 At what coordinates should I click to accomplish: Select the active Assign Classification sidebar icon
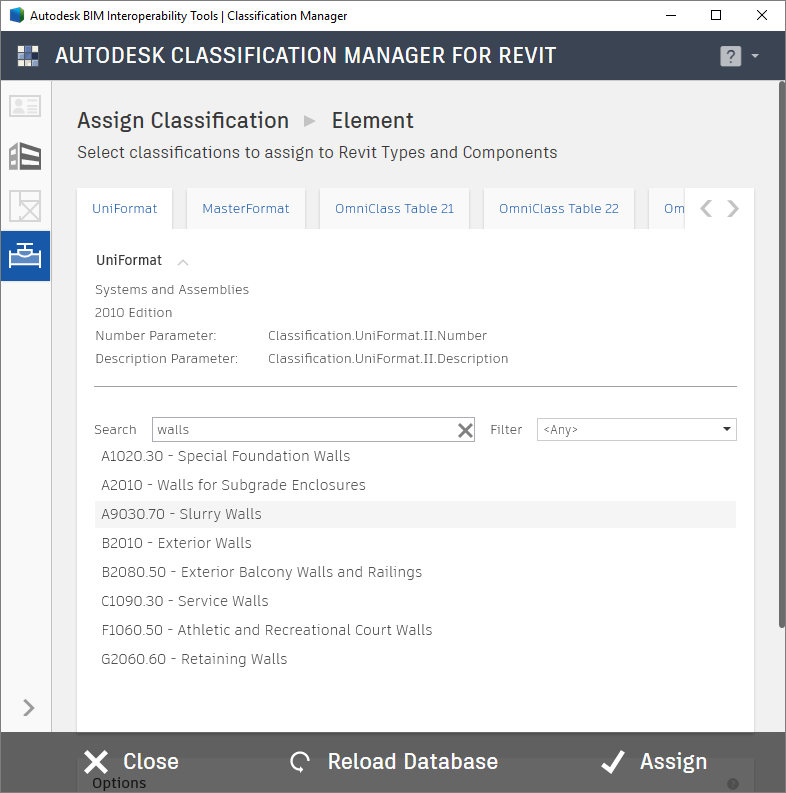click(x=25, y=256)
